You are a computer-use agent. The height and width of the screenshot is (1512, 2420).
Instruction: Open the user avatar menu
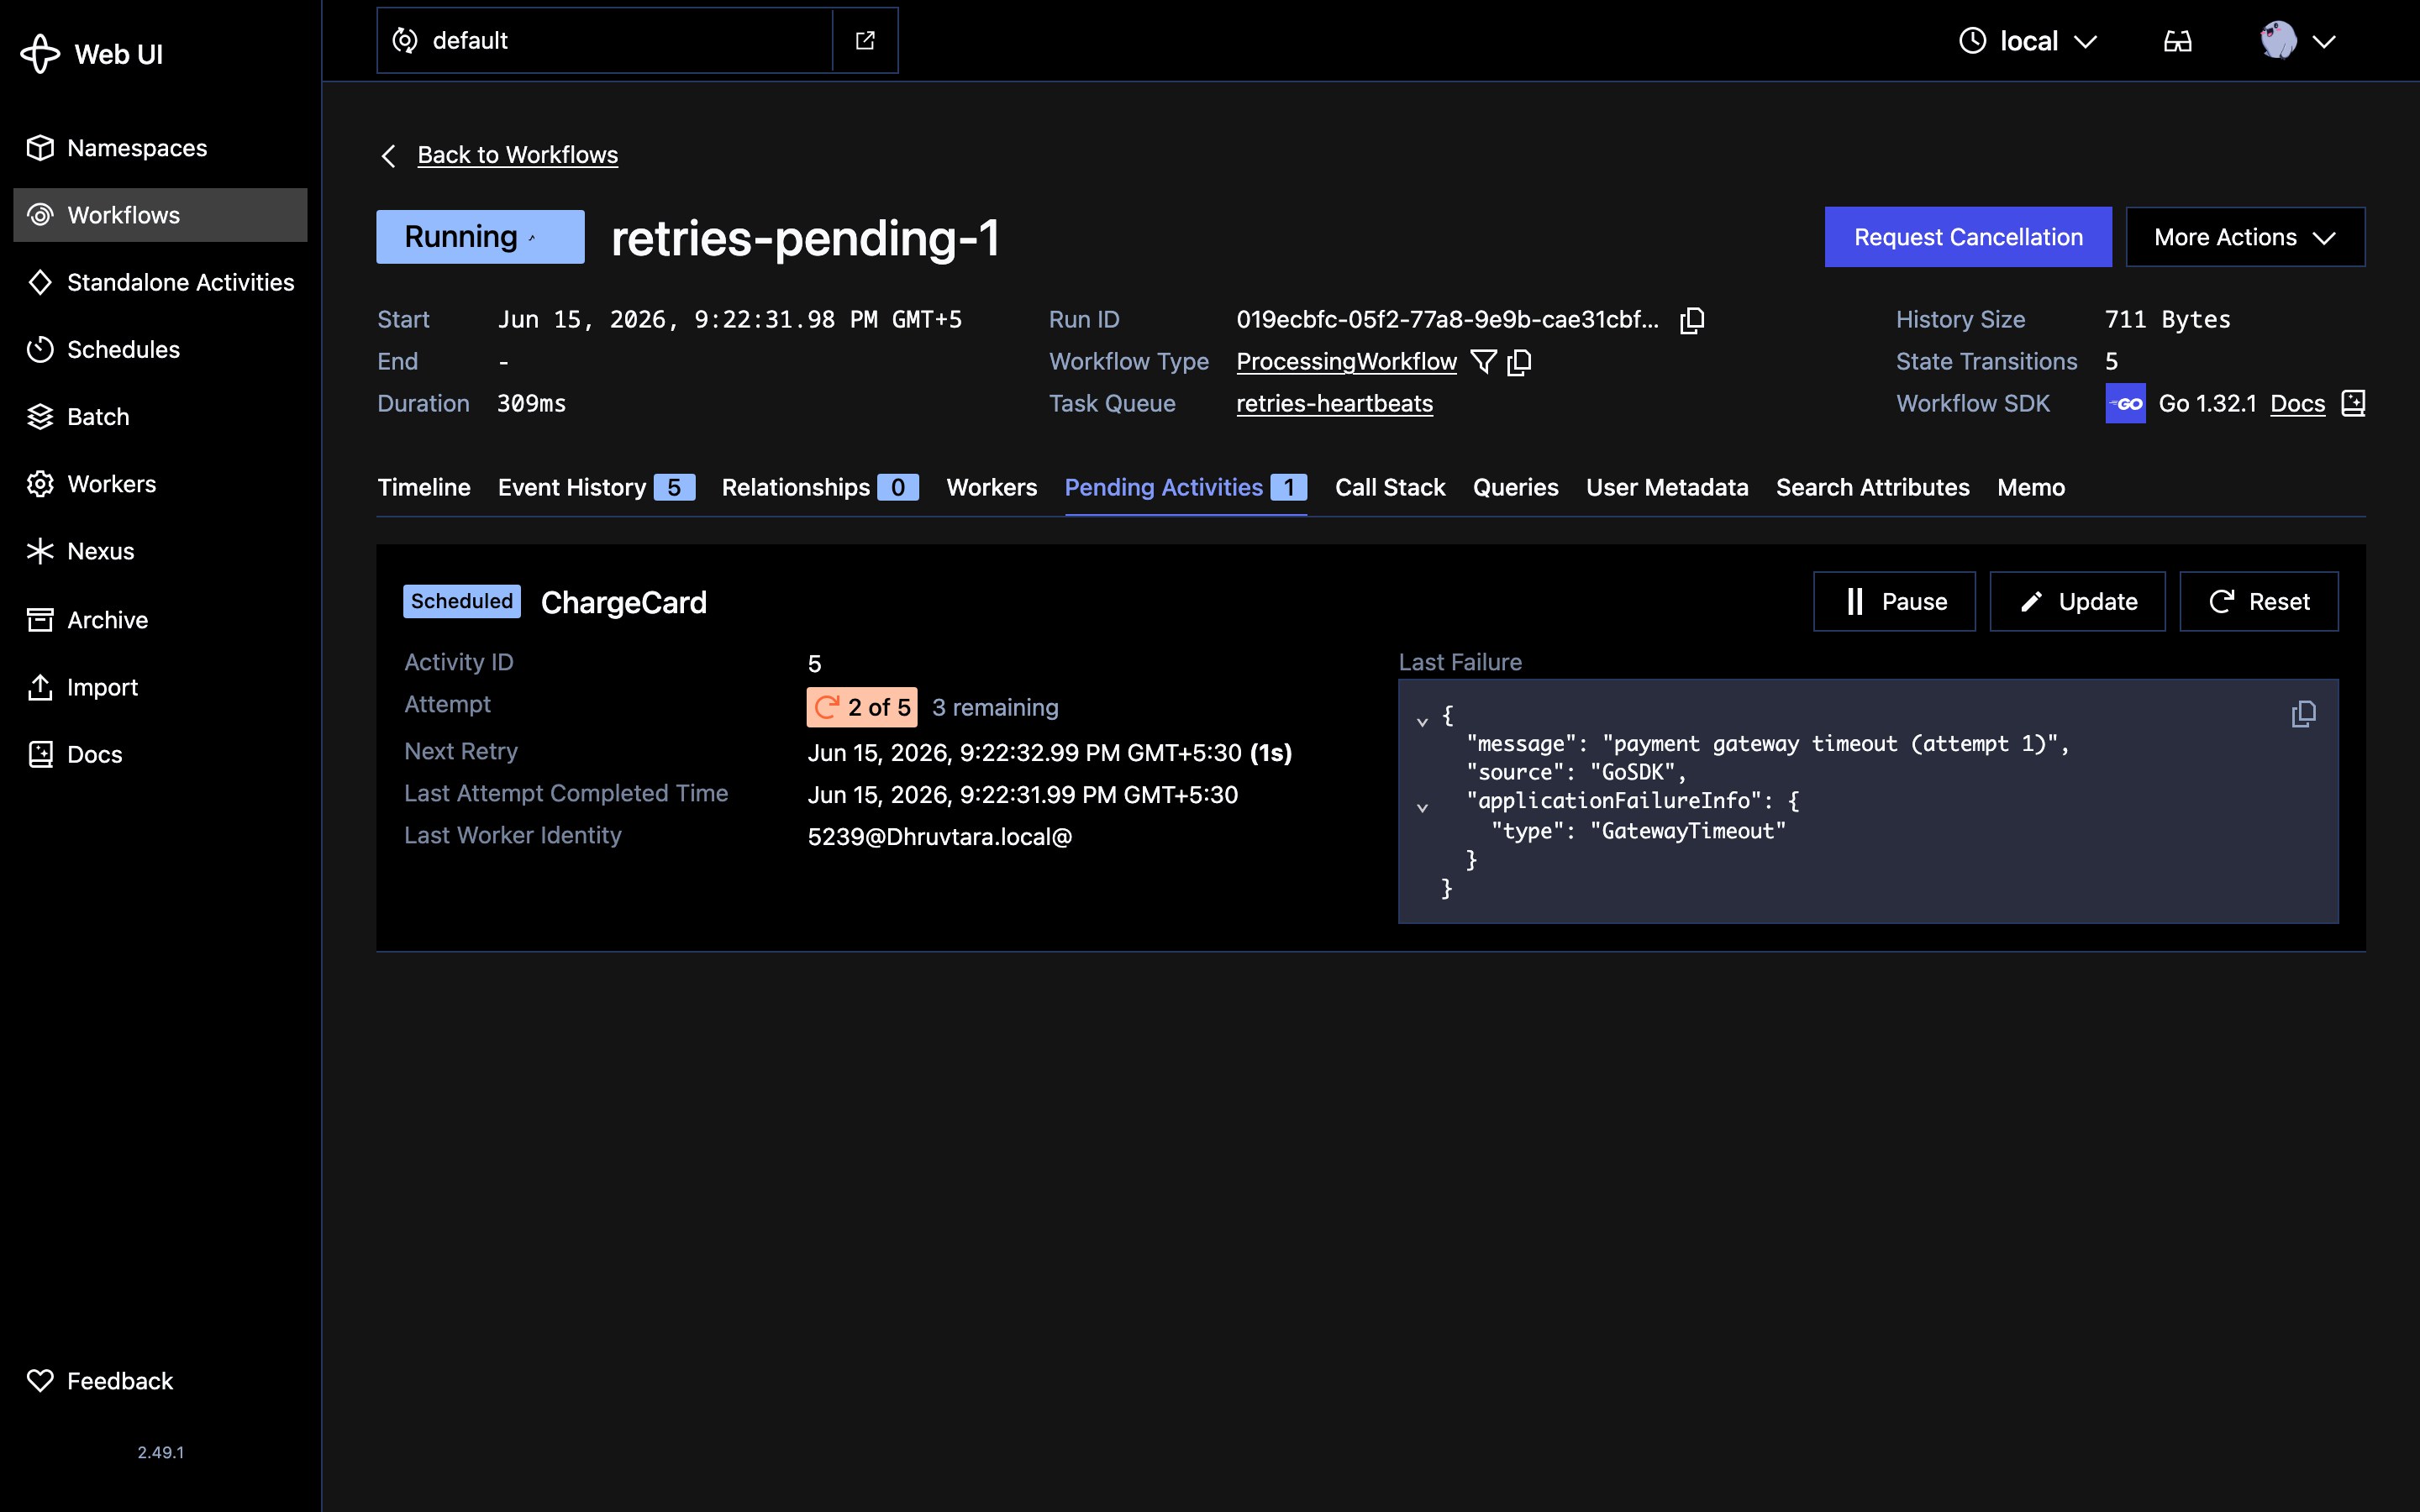[x=2297, y=41]
